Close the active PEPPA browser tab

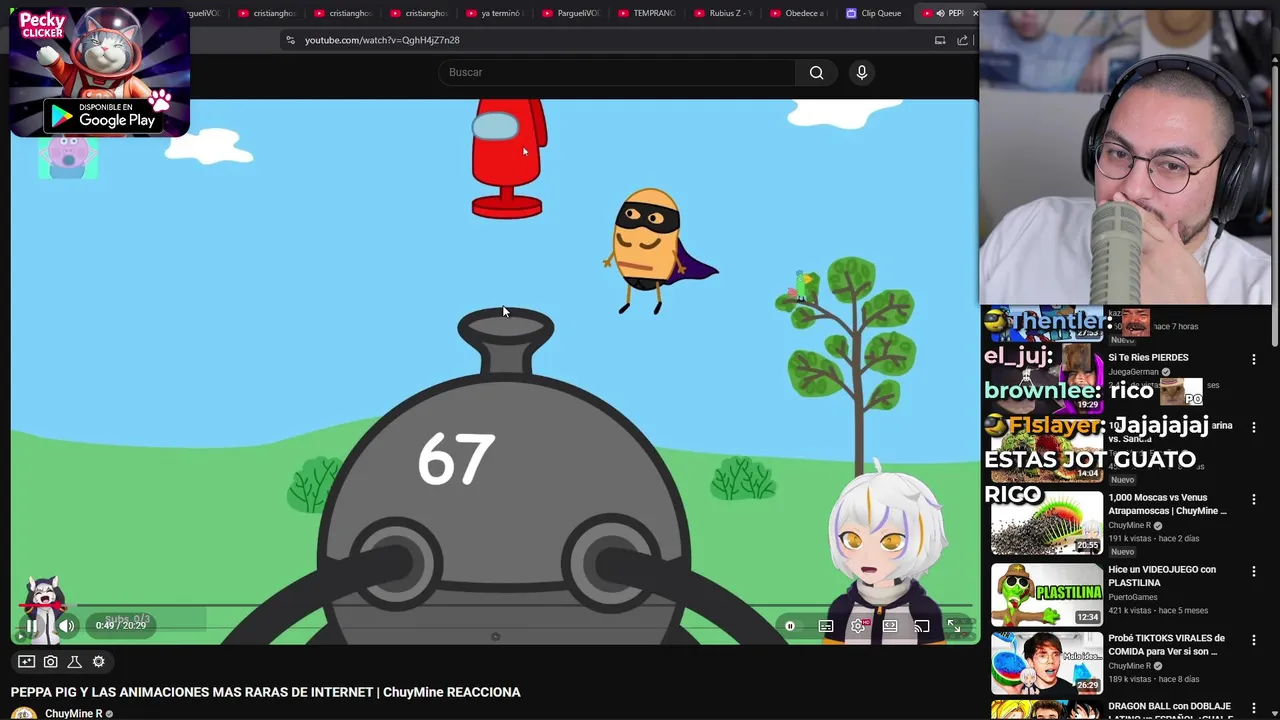pyautogui.click(x=975, y=13)
